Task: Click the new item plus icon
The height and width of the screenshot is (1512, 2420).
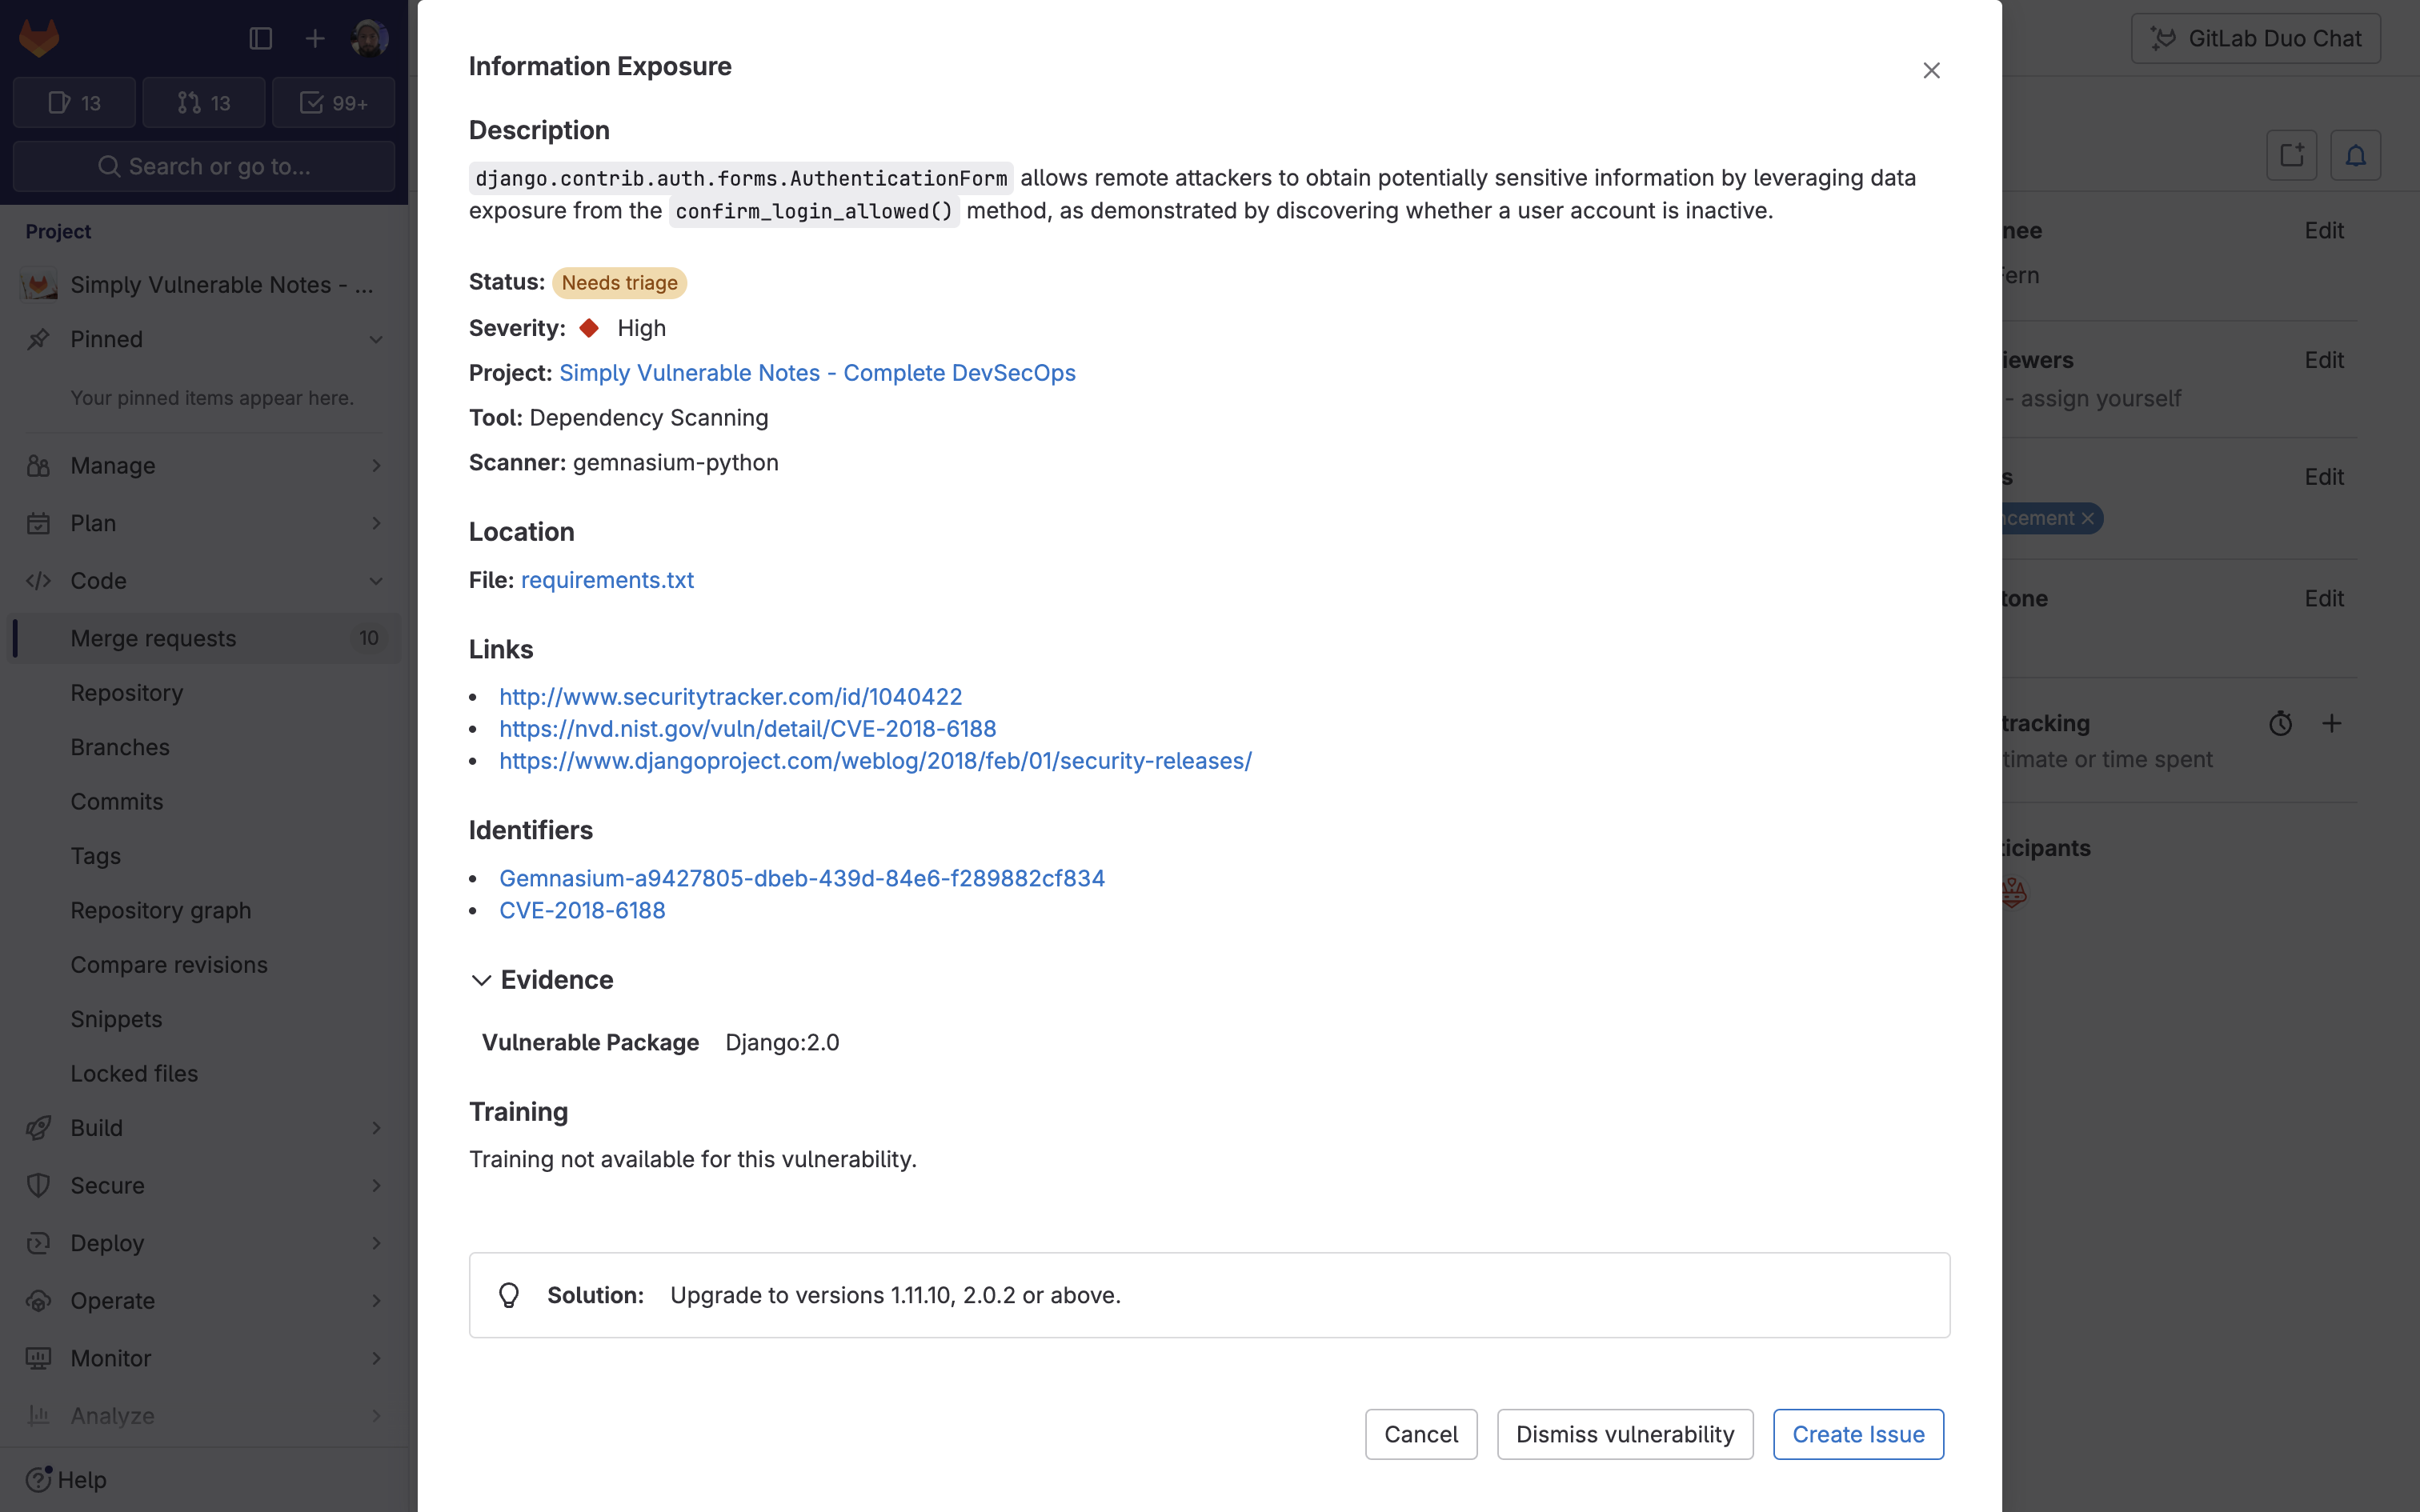Action: [315, 38]
